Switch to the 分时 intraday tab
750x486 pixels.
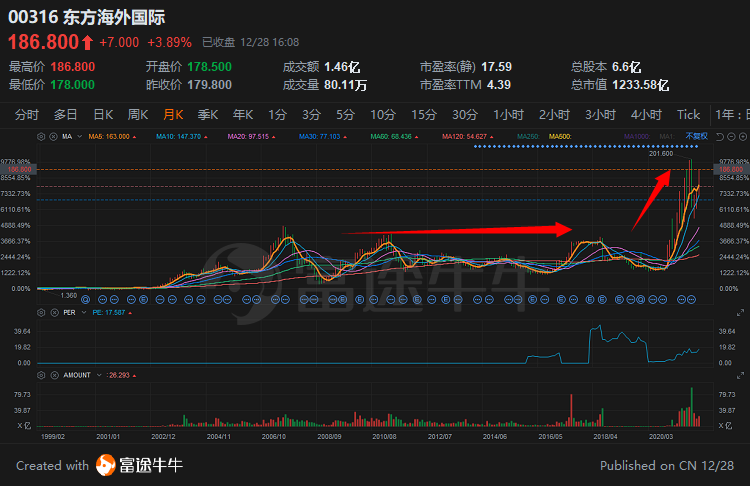(27, 114)
